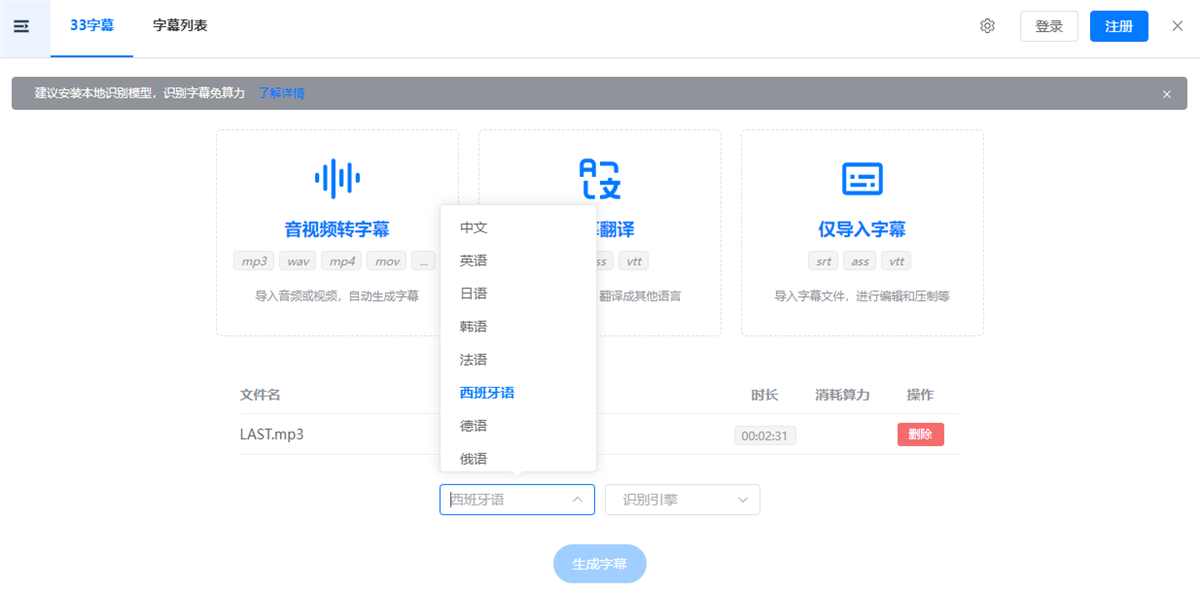
Task: Open the settings gear
Action: [x=987, y=26]
